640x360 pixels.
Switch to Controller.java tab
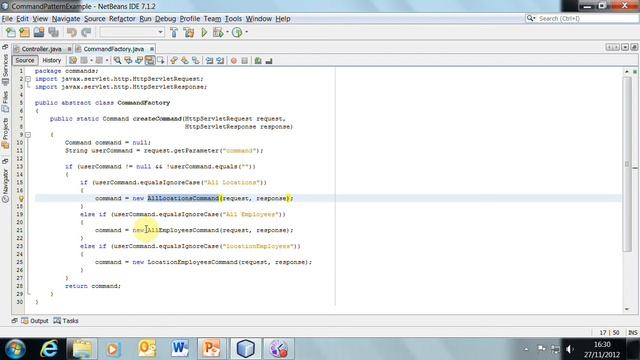(x=41, y=49)
